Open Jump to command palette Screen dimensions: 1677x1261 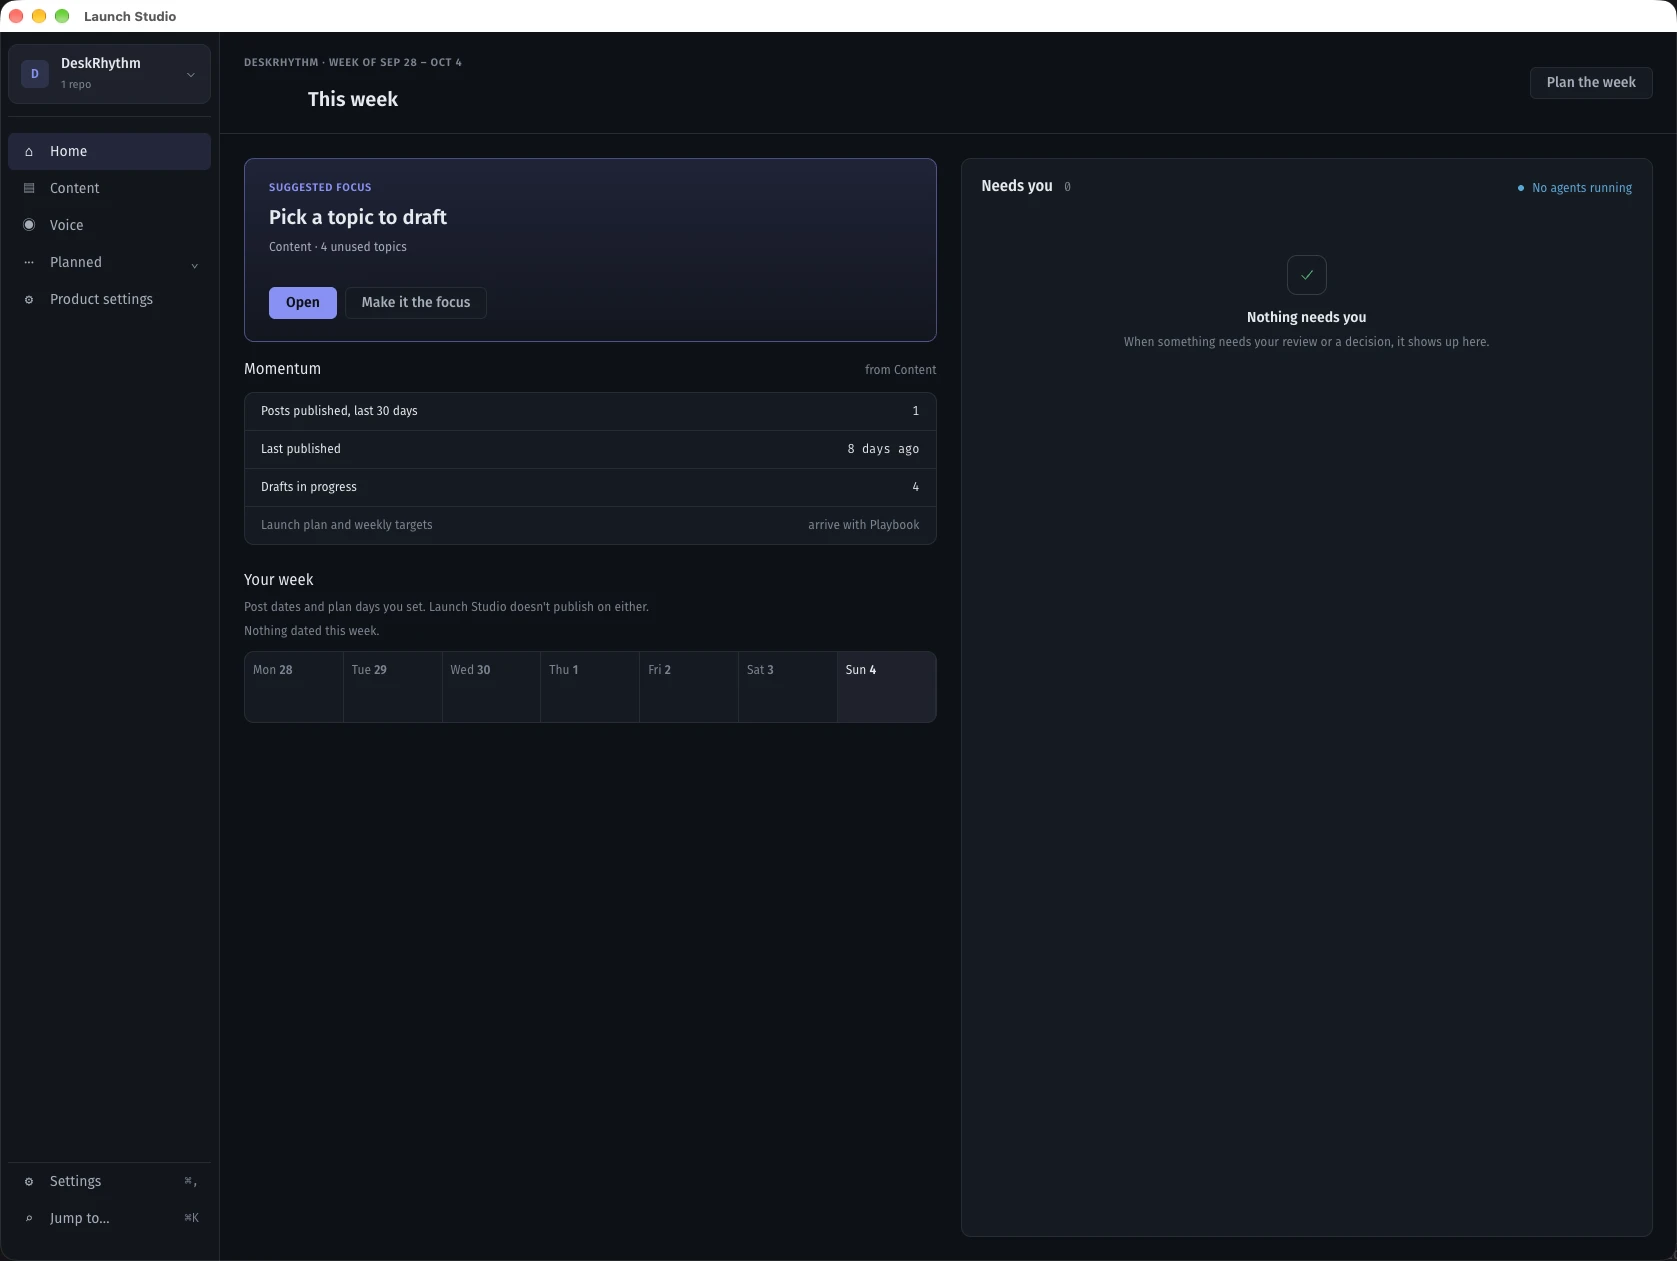[110, 1218]
